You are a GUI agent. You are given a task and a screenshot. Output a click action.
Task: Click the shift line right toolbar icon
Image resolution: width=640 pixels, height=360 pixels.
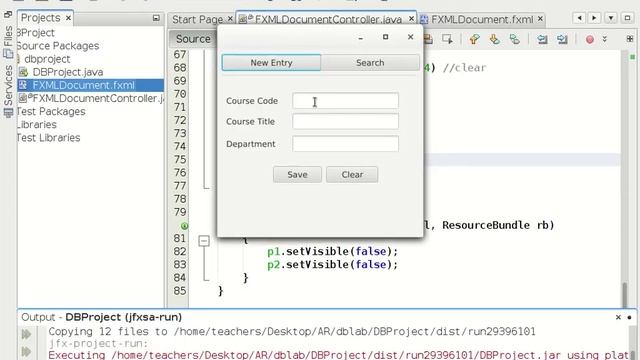(562, 39)
